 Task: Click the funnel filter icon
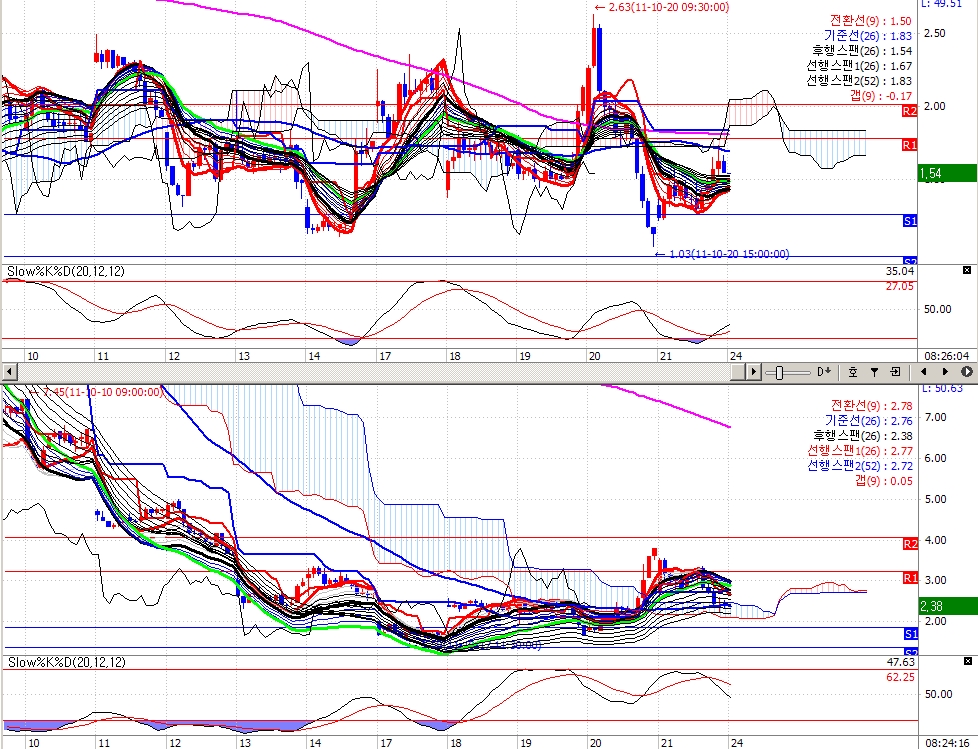click(874, 372)
